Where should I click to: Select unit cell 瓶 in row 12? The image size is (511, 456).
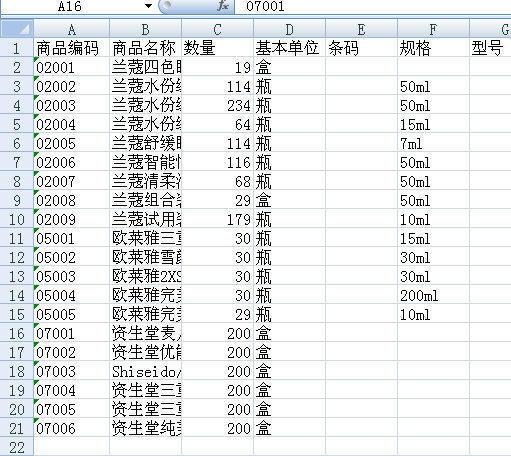pyautogui.click(x=290, y=257)
